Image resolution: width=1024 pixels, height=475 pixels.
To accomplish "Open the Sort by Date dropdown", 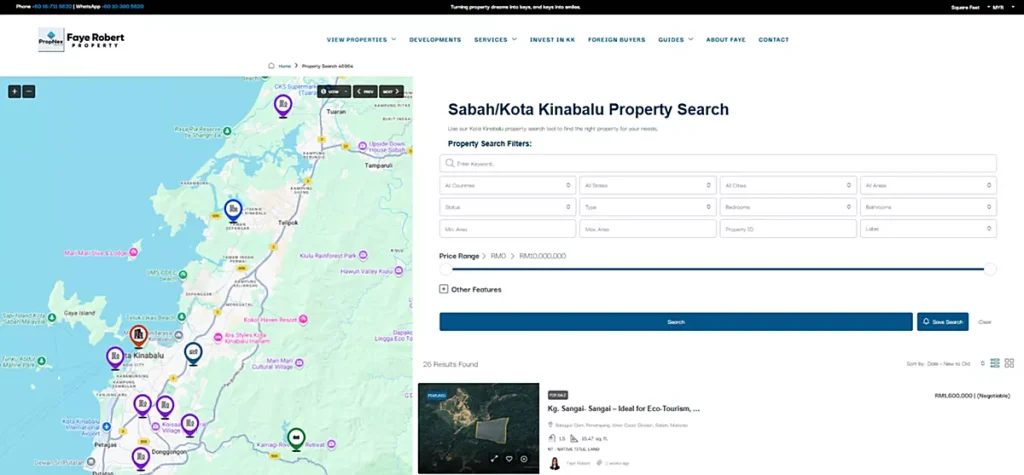I will click(946, 363).
